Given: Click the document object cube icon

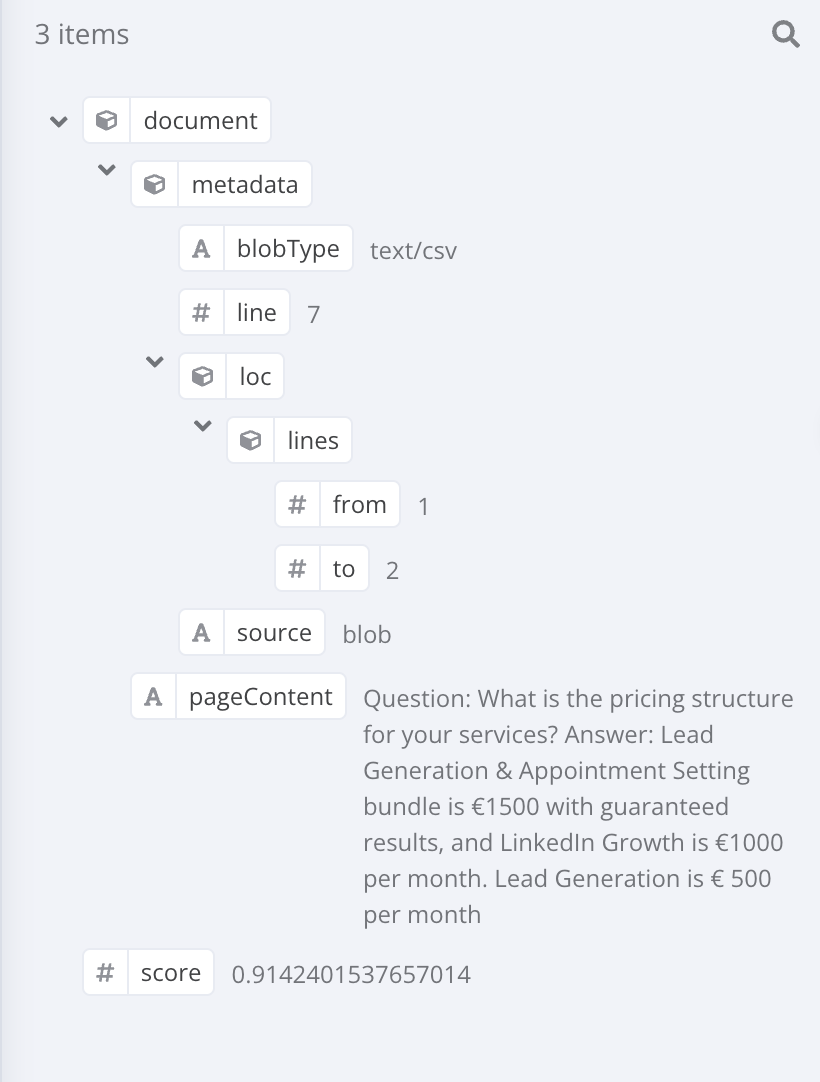Looking at the screenshot, I should (107, 121).
